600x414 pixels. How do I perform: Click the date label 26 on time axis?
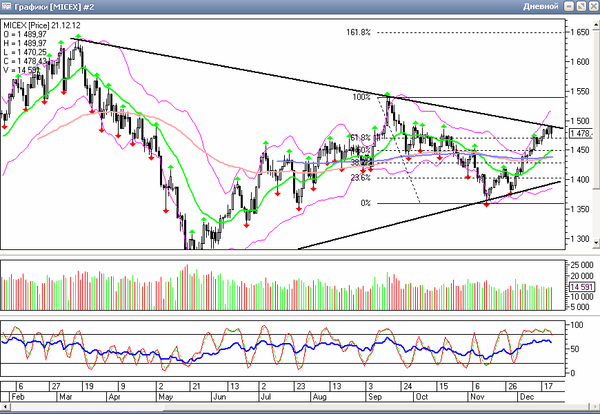click(512, 386)
